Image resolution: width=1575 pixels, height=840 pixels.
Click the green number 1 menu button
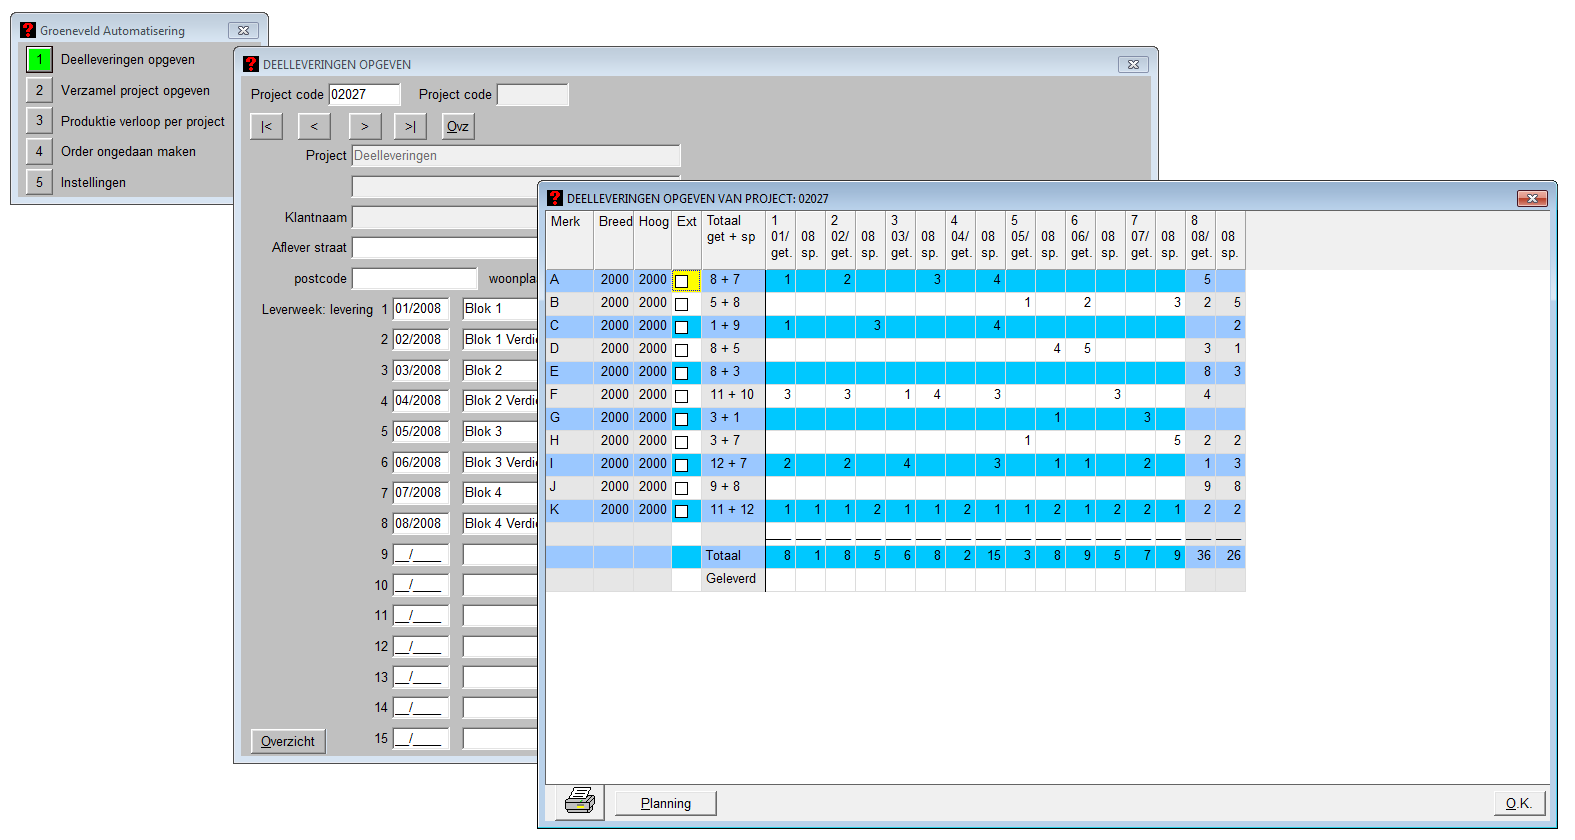pos(39,60)
